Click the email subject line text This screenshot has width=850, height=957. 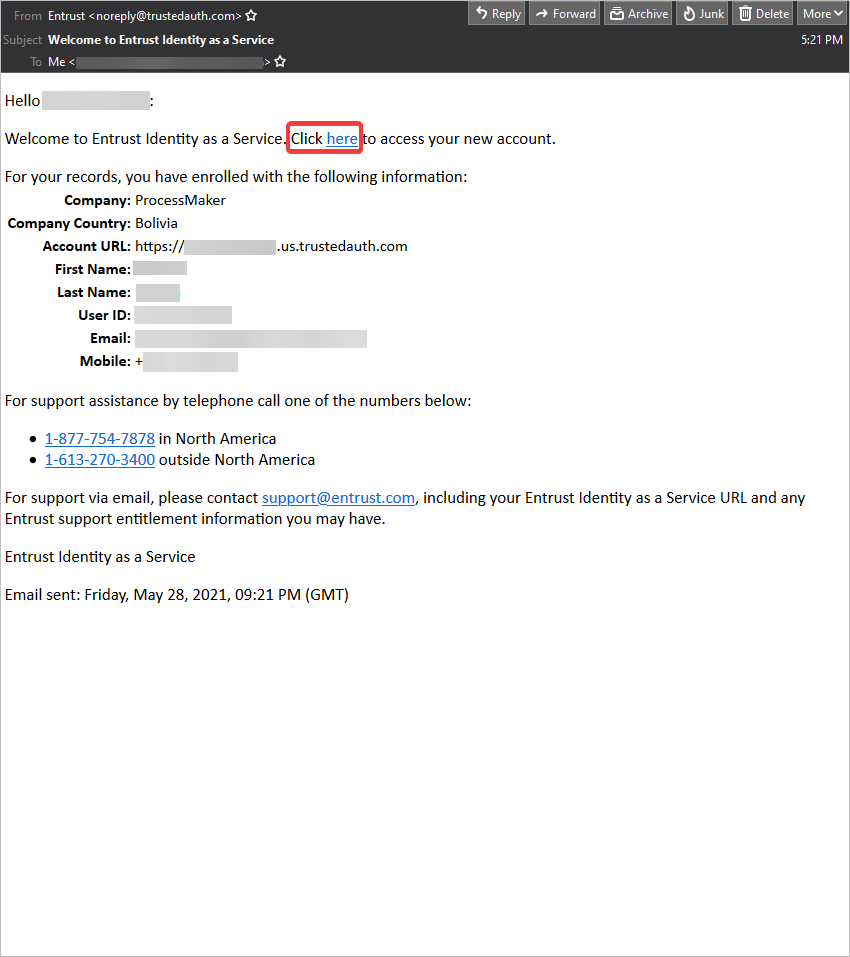161,40
